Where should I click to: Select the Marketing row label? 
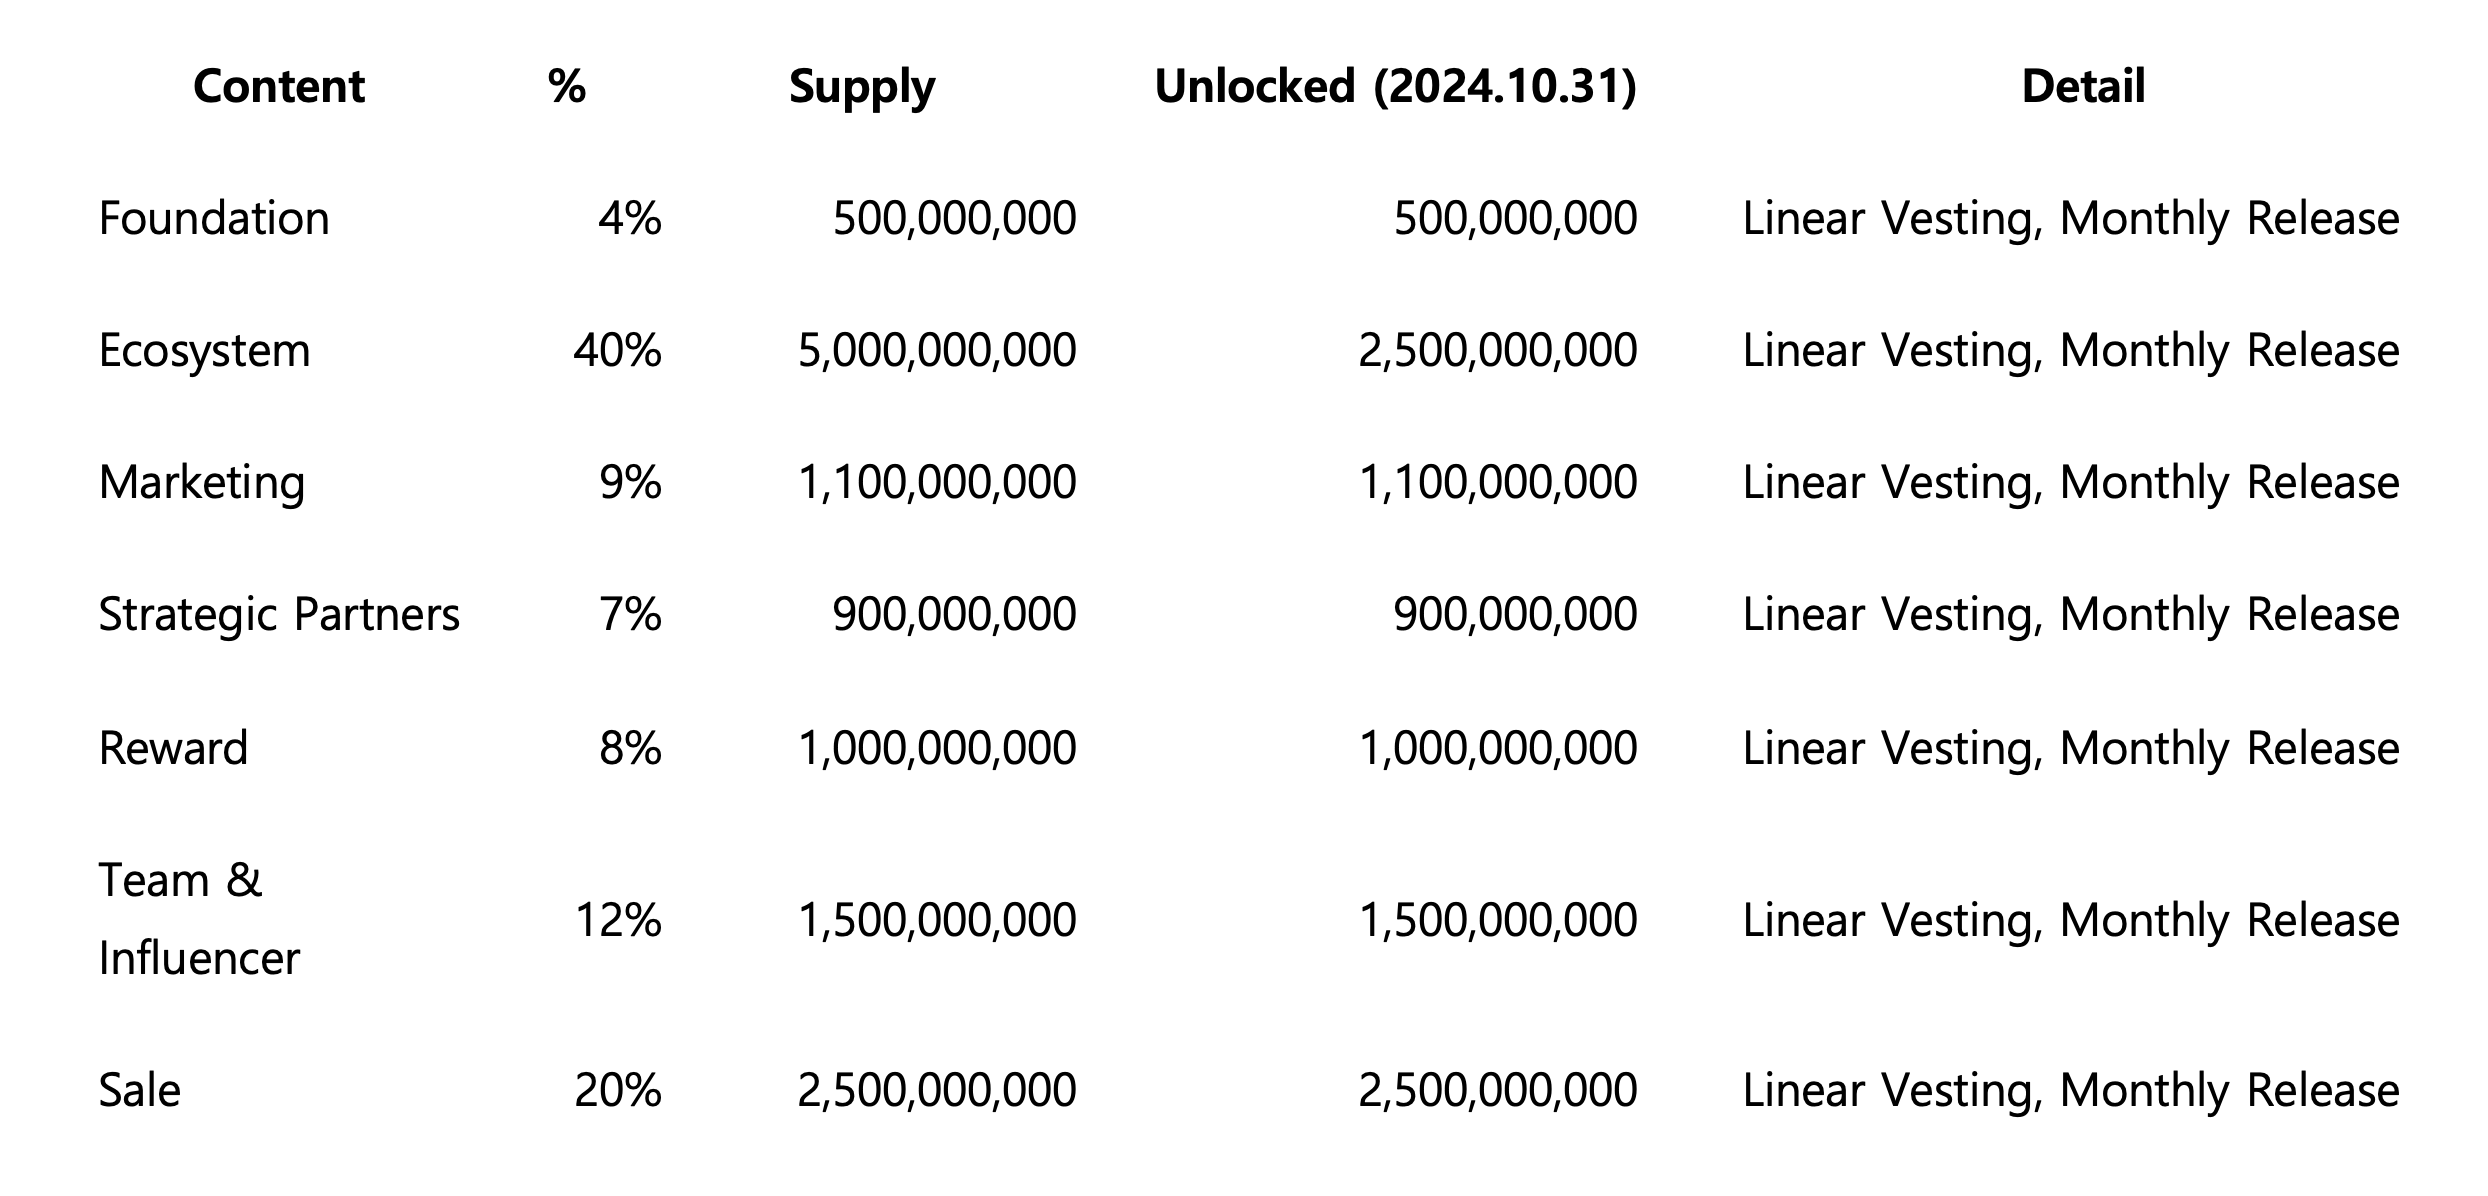coord(202,483)
